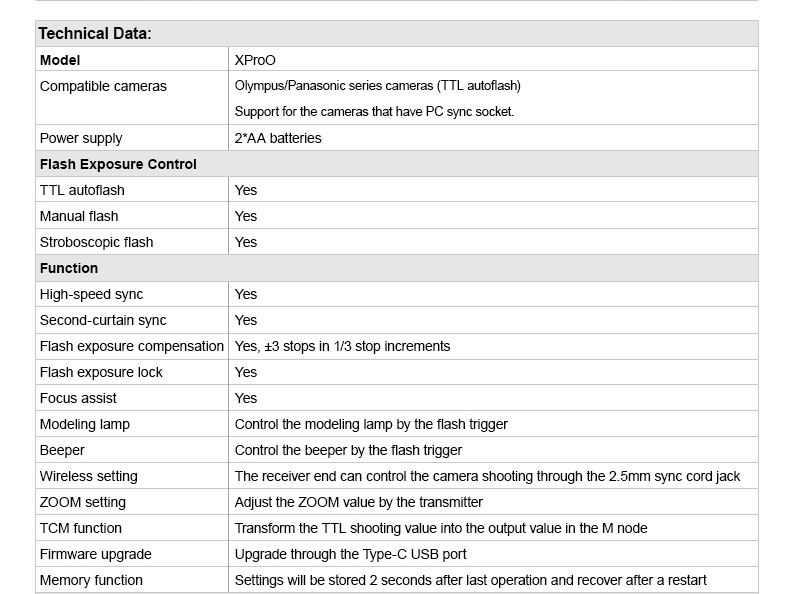Select the Type-C USB port upgrade text
This screenshot has height=594, width=790.
351,554
